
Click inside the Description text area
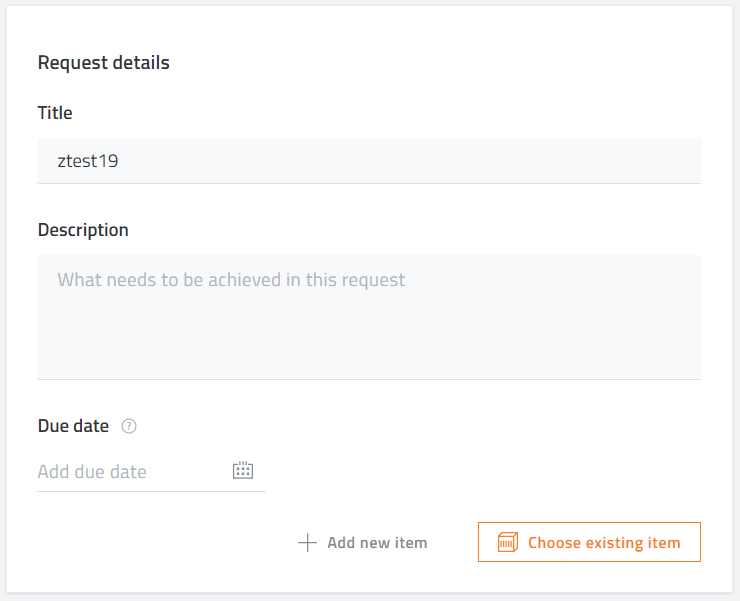pos(369,317)
